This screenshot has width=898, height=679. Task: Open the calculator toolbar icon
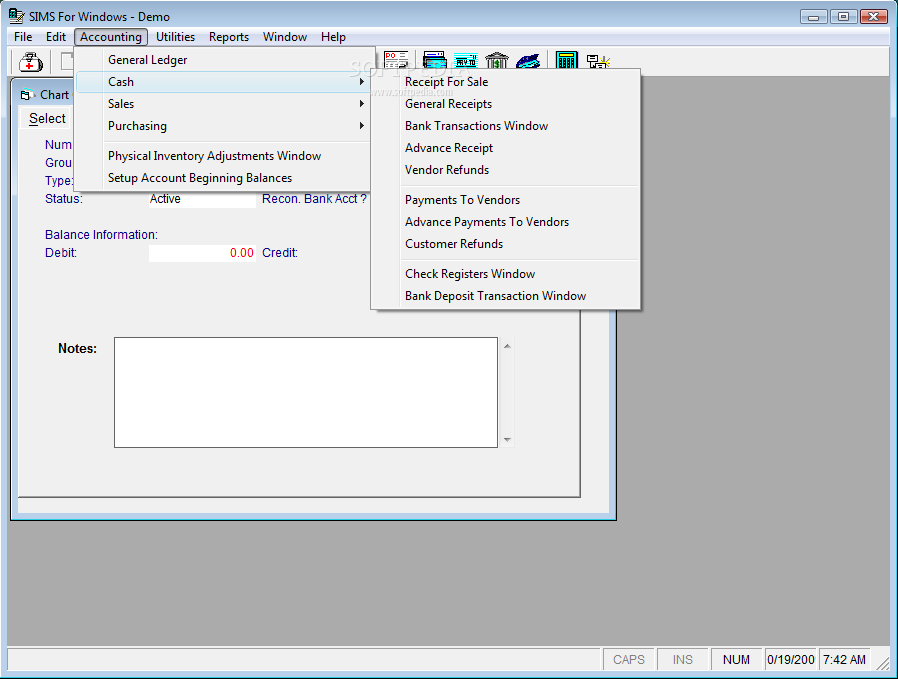[566, 60]
